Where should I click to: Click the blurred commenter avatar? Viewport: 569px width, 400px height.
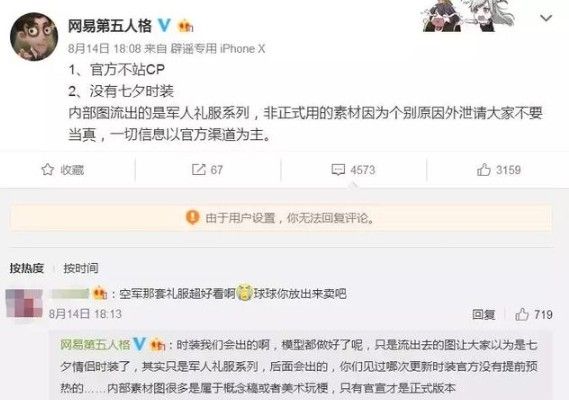tap(24, 302)
